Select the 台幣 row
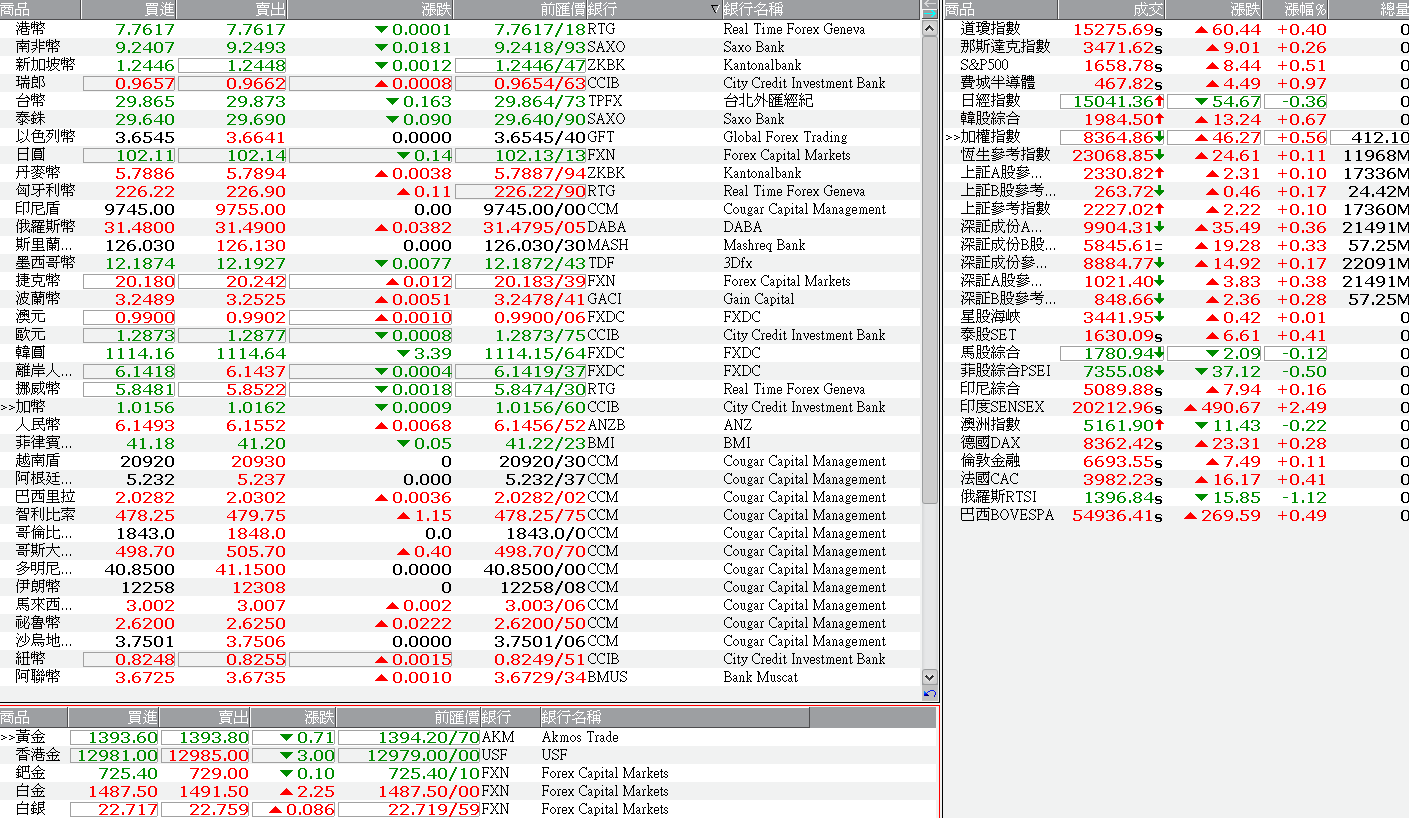The width and height of the screenshot is (1409, 818). pos(460,101)
